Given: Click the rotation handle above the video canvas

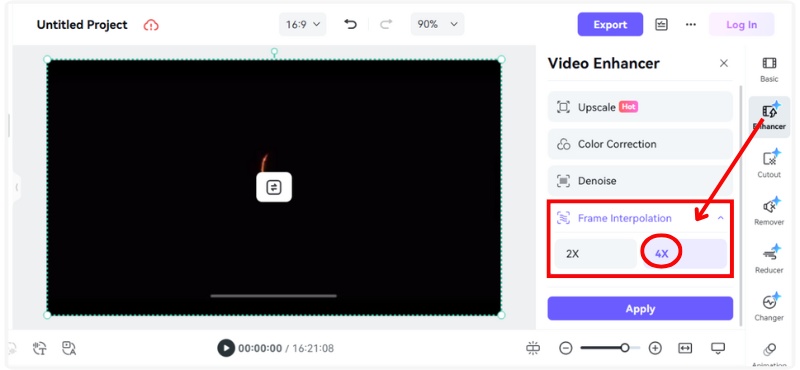Looking at the screenshot, I should [274, 52].
